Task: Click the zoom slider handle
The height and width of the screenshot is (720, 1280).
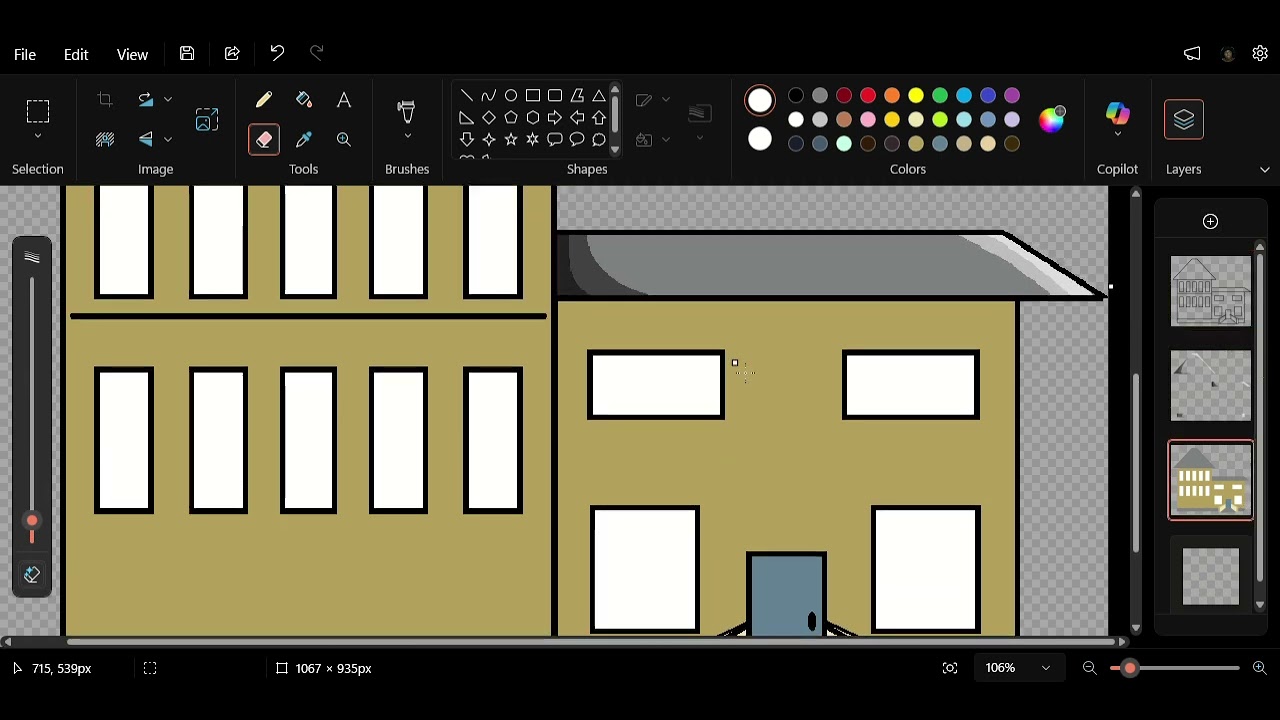Action: 1130,668
